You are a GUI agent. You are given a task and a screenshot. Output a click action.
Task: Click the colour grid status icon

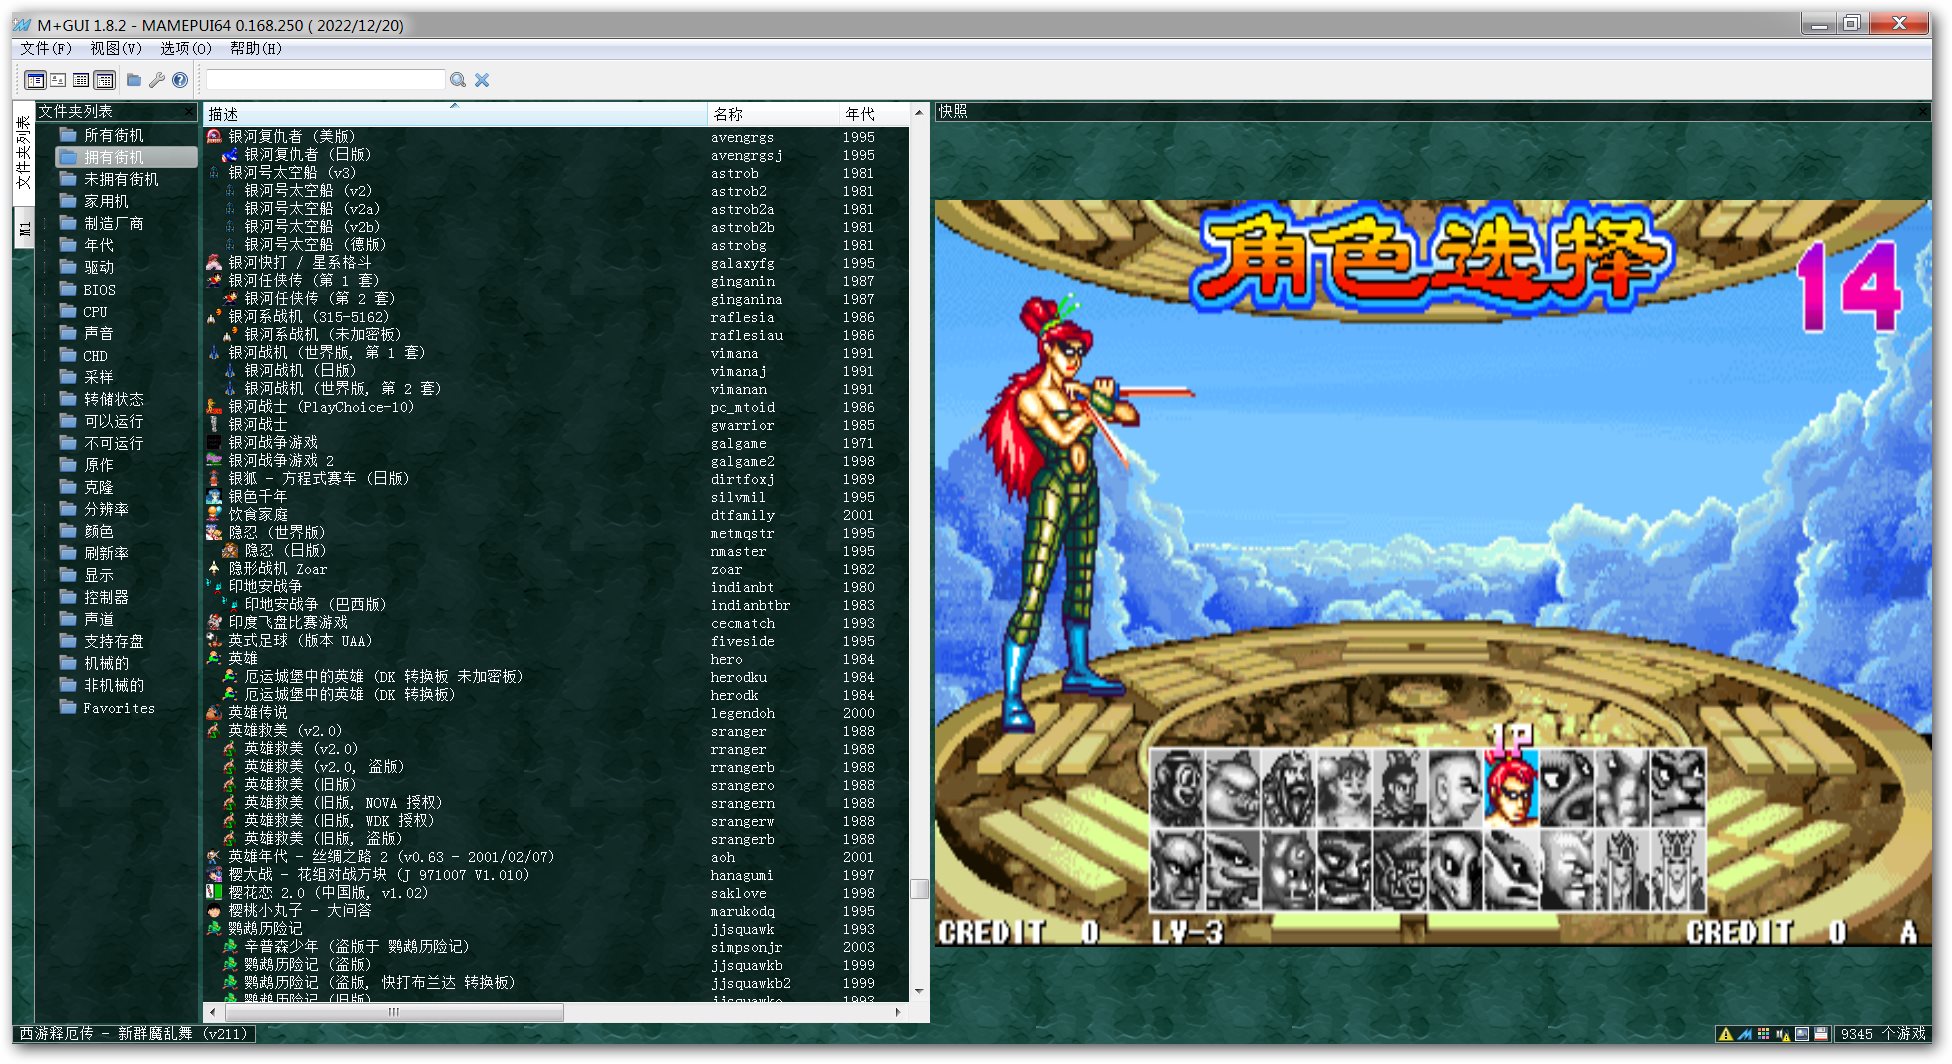[1763, 1034]
